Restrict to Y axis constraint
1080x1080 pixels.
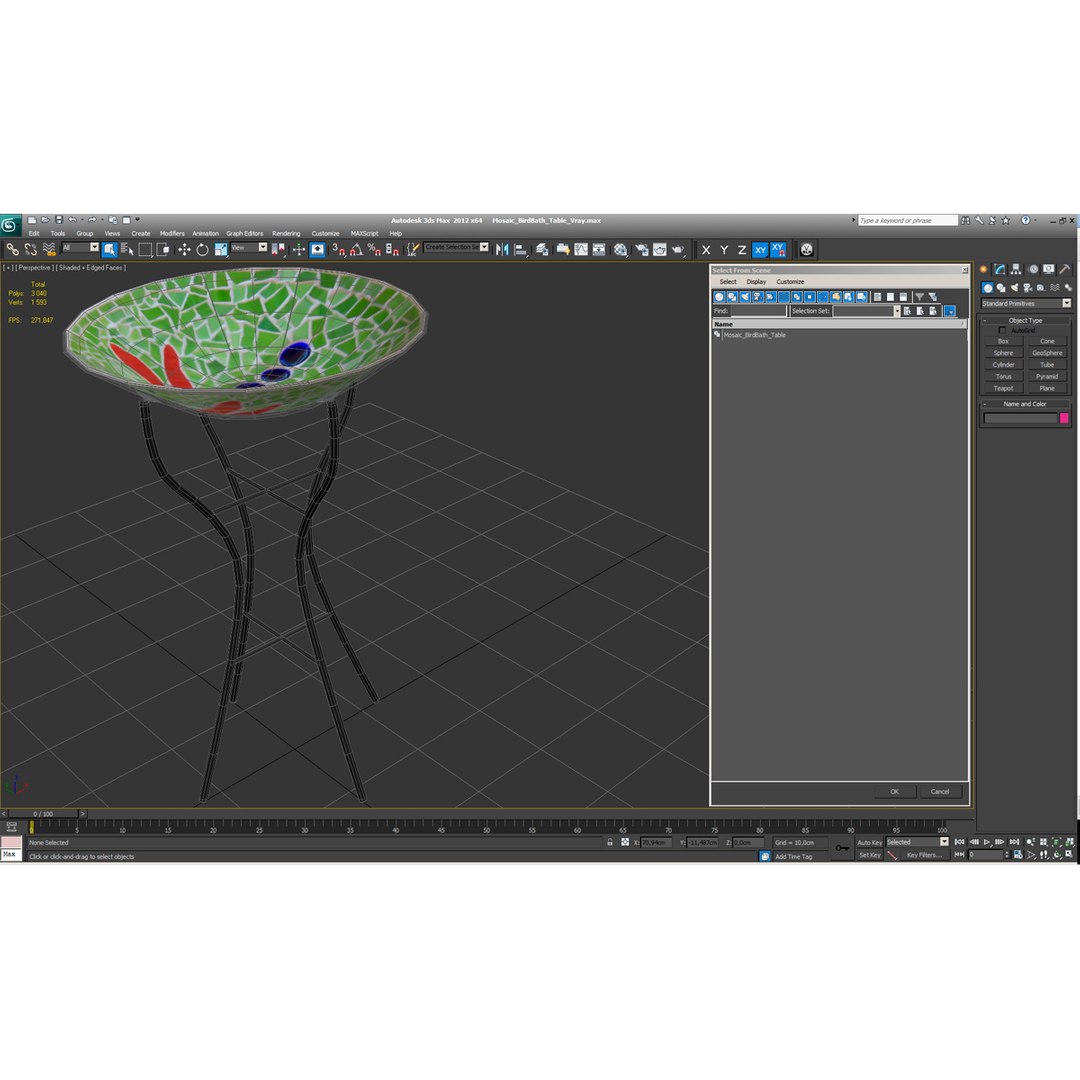724,250
